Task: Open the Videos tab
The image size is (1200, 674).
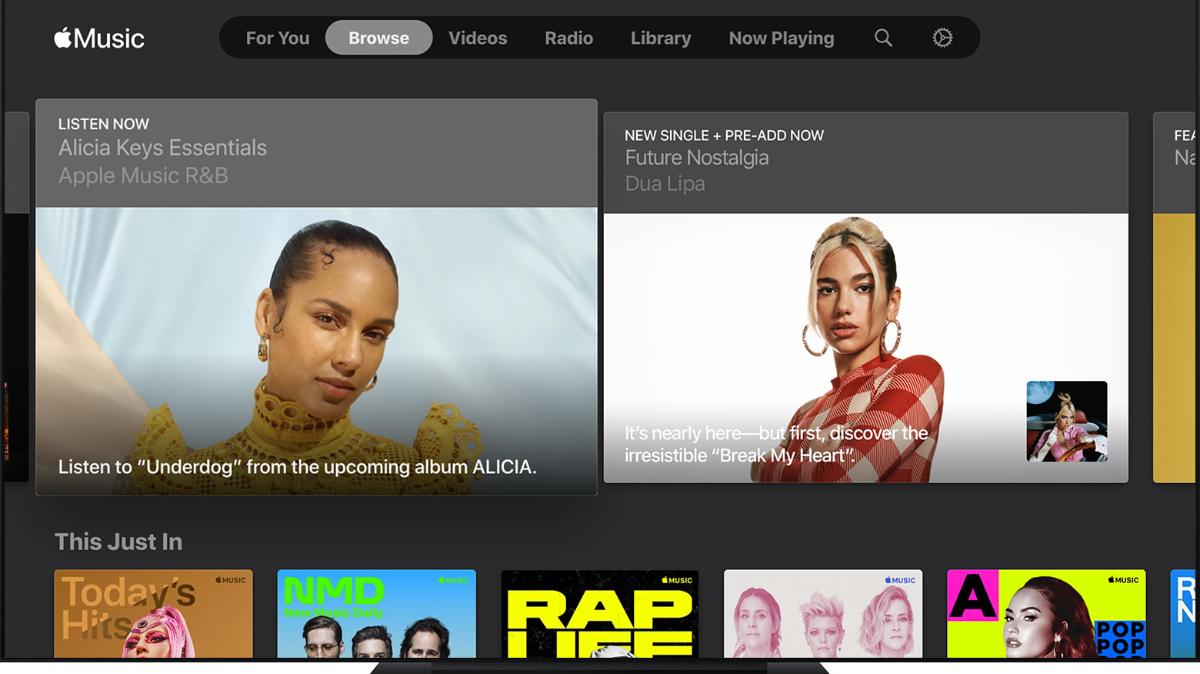Action: pos(478,38)
